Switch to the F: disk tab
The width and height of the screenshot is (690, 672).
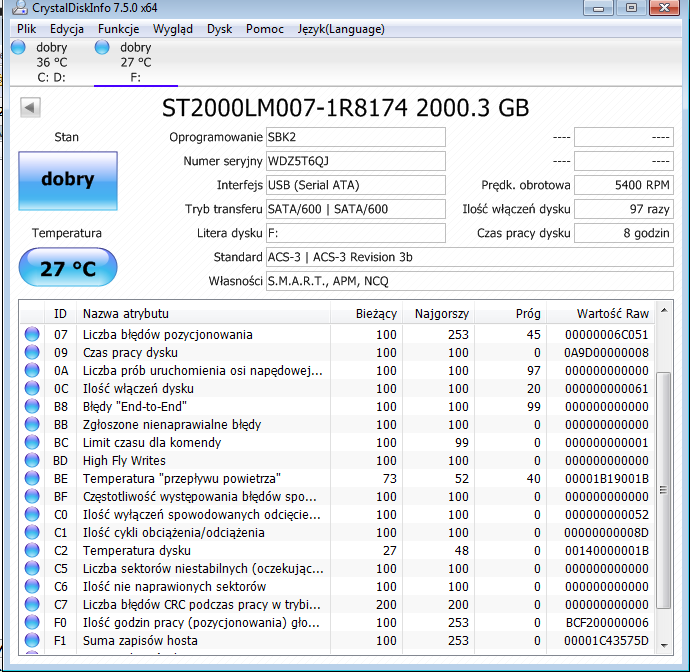(136, 62)
